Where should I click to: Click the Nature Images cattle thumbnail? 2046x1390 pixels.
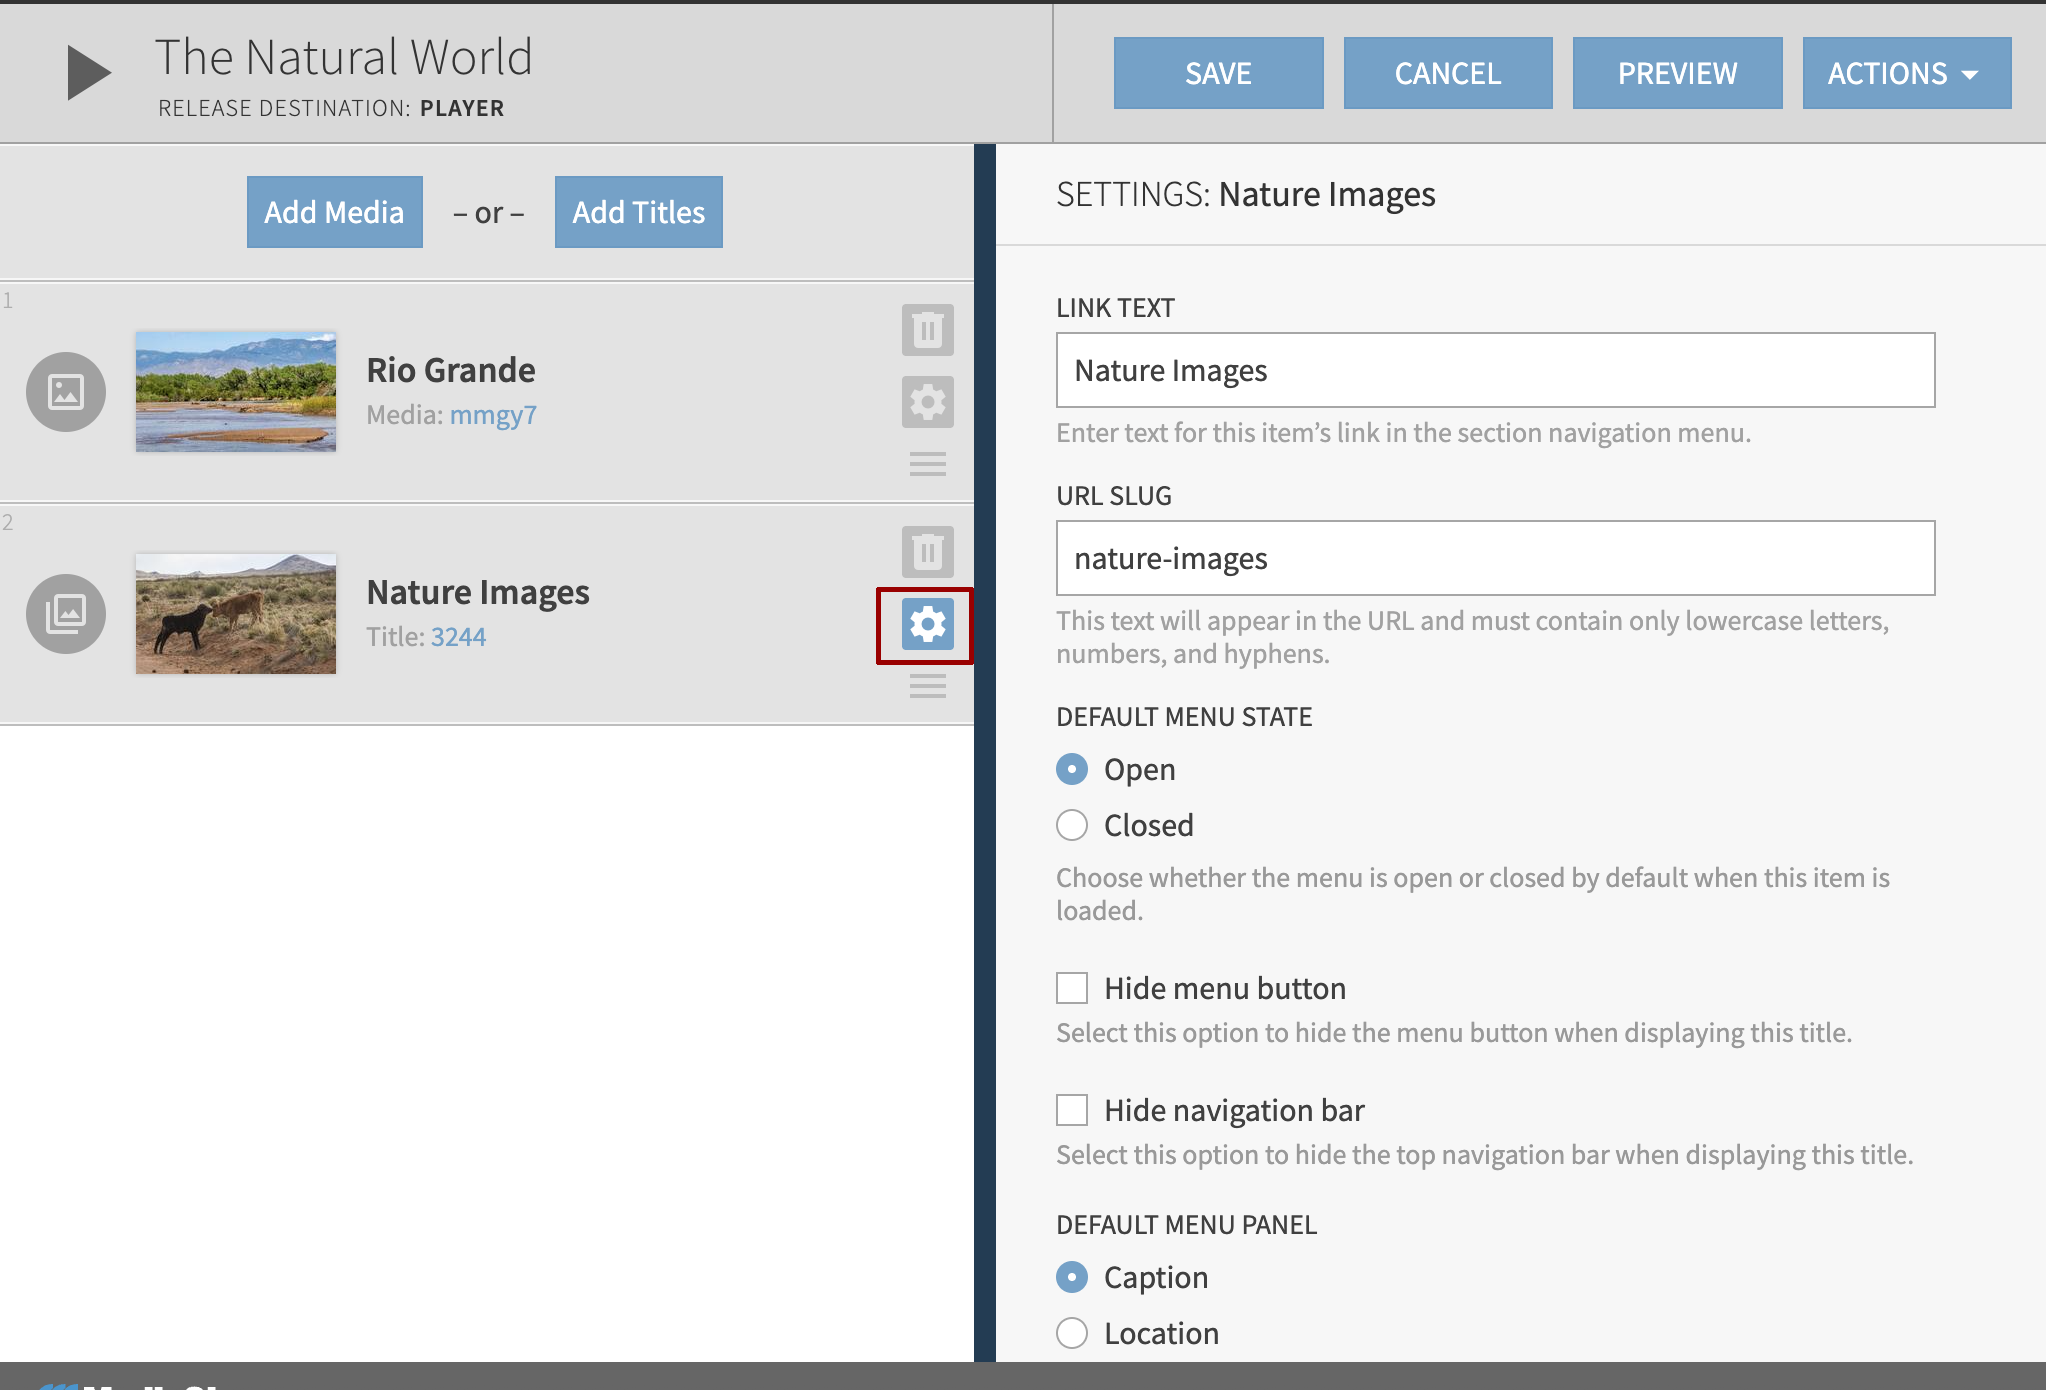pyautogui.click(x=236, y=614)
